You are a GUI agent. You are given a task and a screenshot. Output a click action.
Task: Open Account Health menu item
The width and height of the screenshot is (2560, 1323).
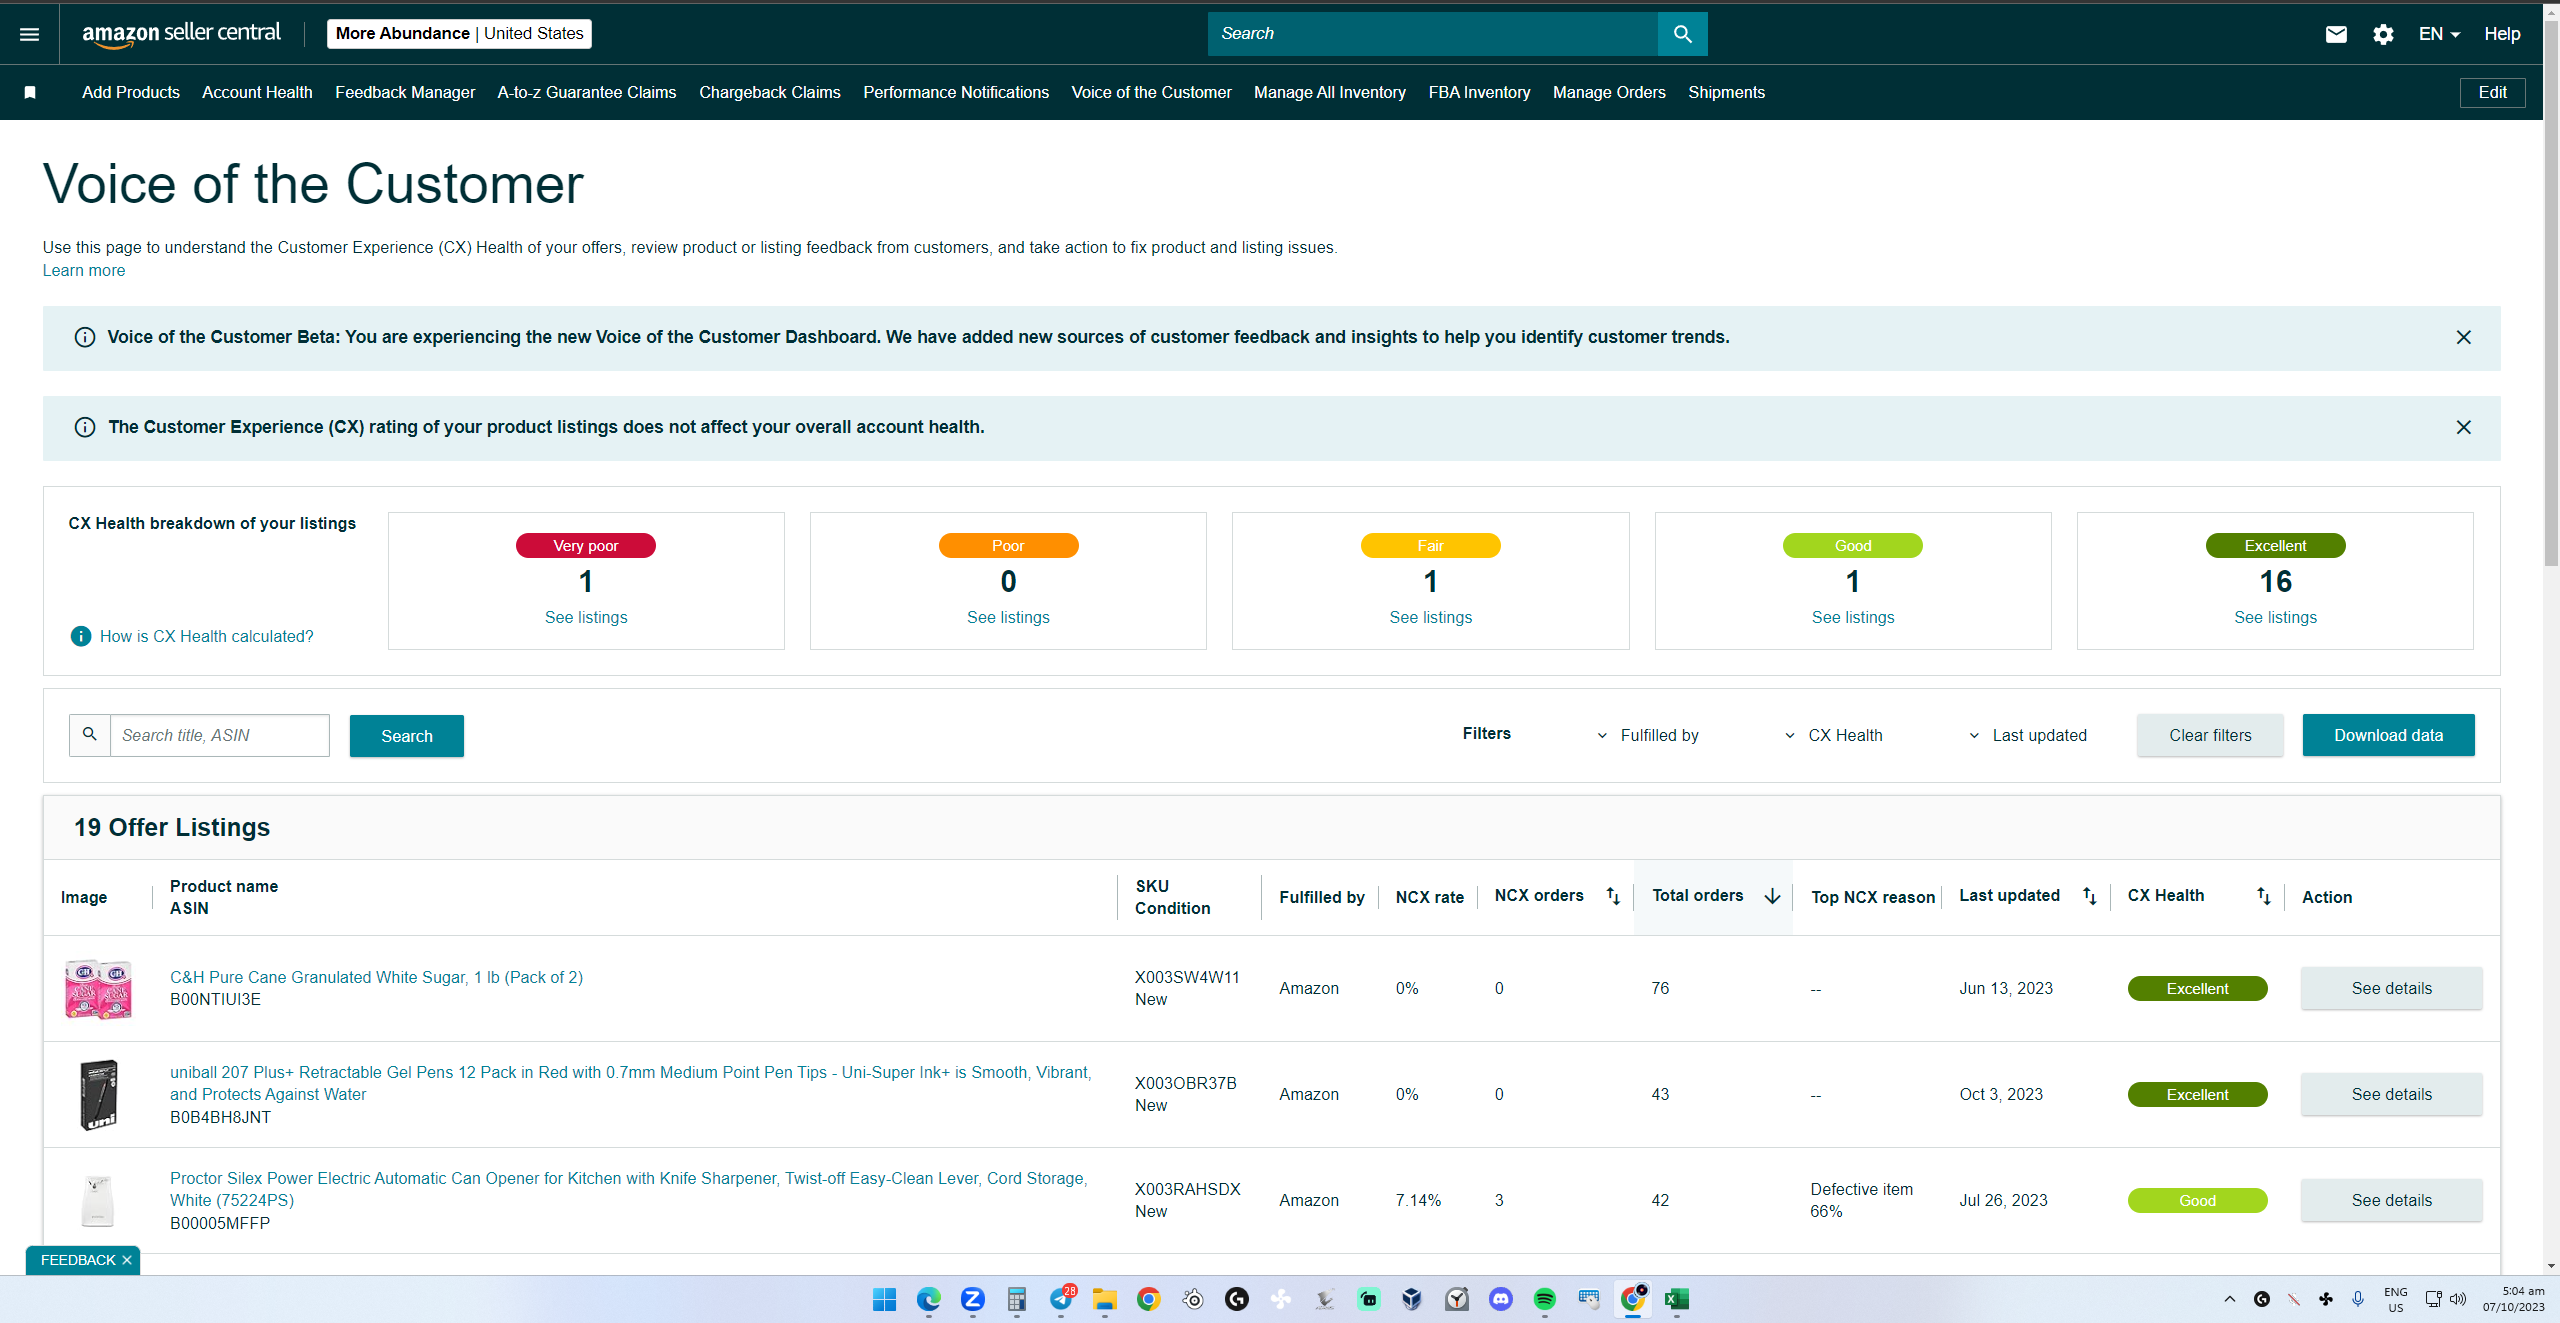(257, 92)
